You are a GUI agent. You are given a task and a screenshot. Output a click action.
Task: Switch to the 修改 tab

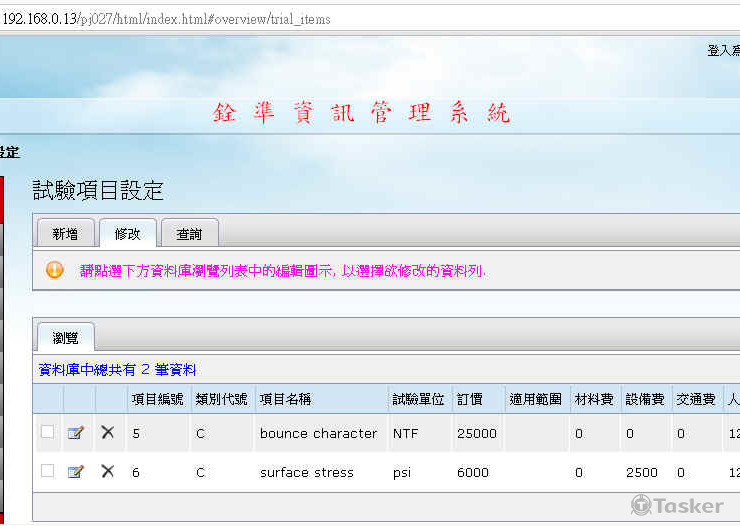pos(127,233)
